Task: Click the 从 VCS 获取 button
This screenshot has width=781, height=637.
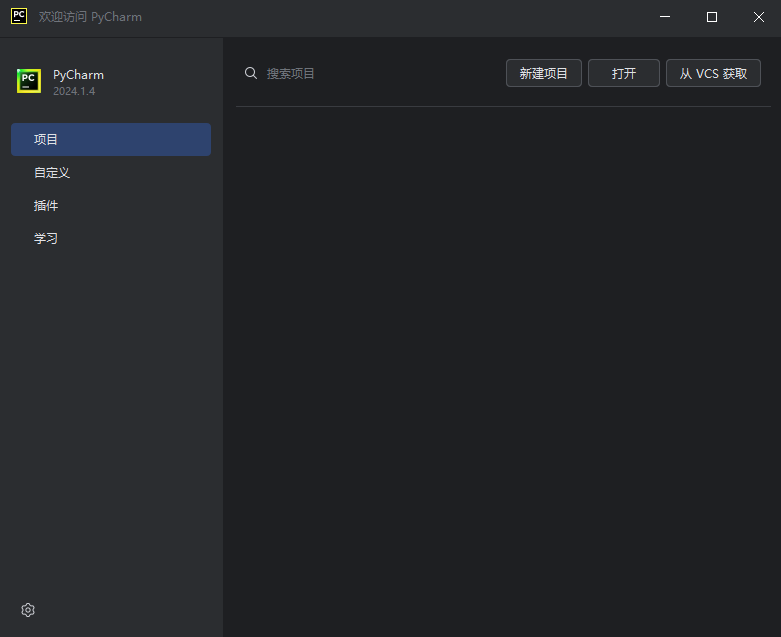Action: click(x=713, y=73)
